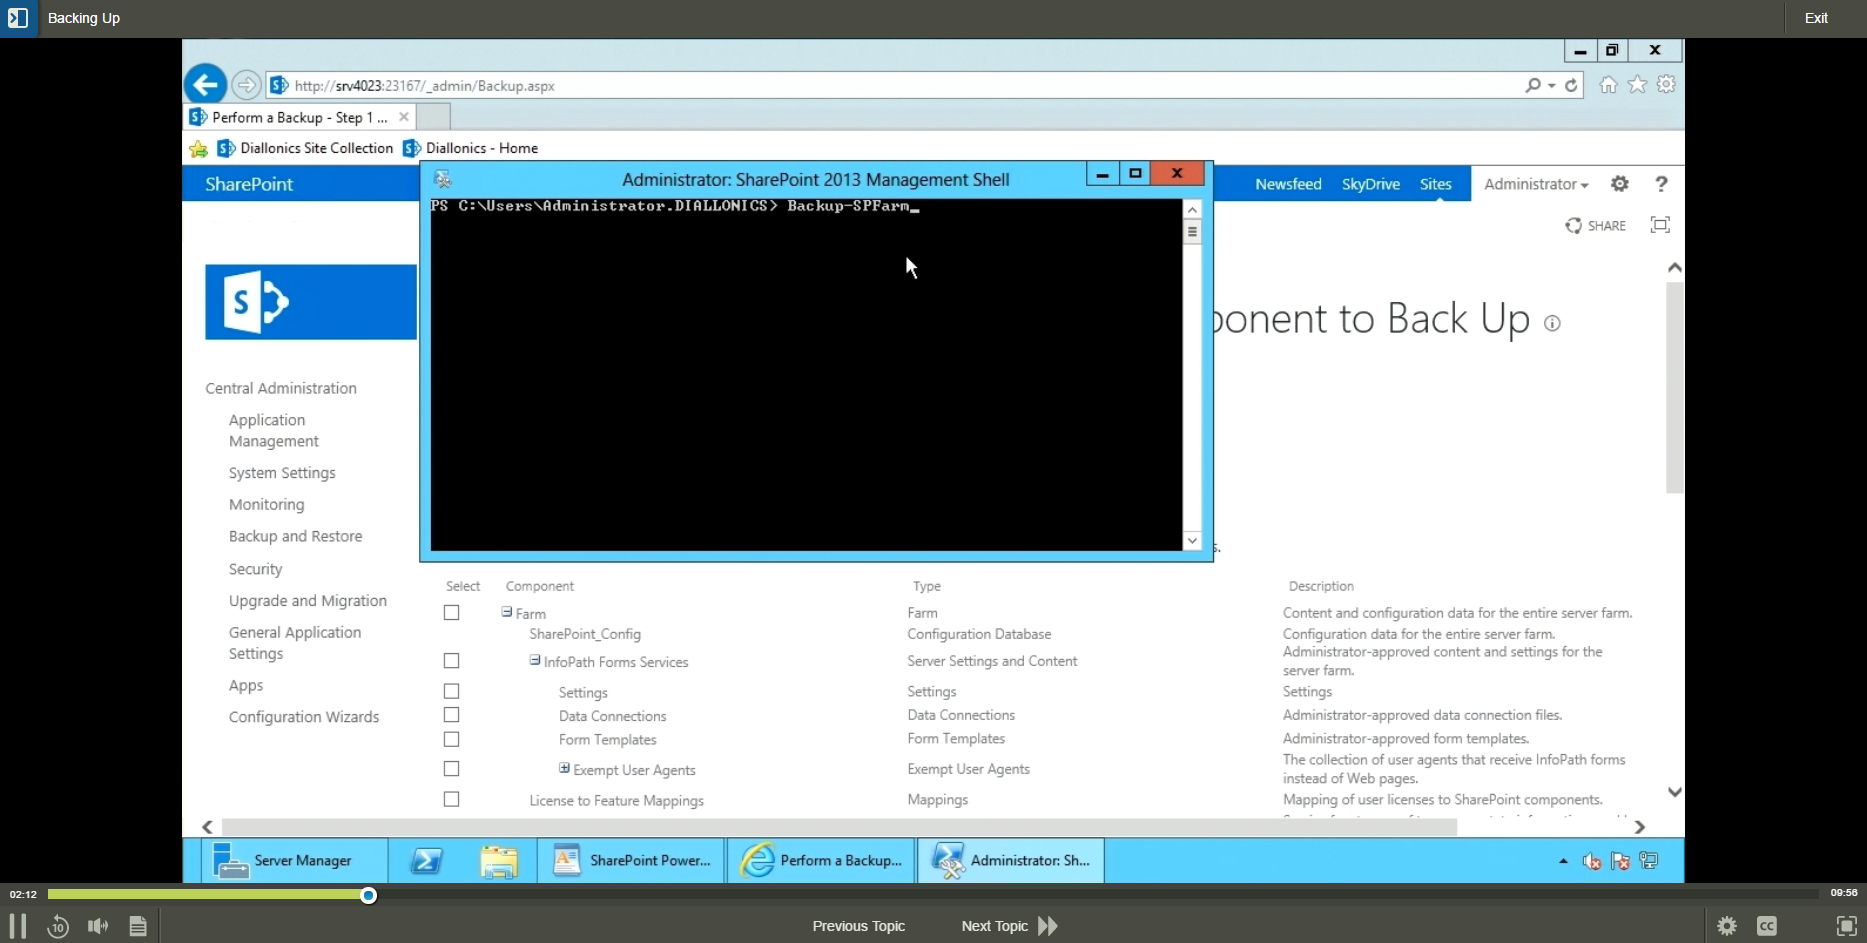Viewport: 1867px width, 943px height.
Task: Open closed captions (CC)
Action: coord(1766,926)
